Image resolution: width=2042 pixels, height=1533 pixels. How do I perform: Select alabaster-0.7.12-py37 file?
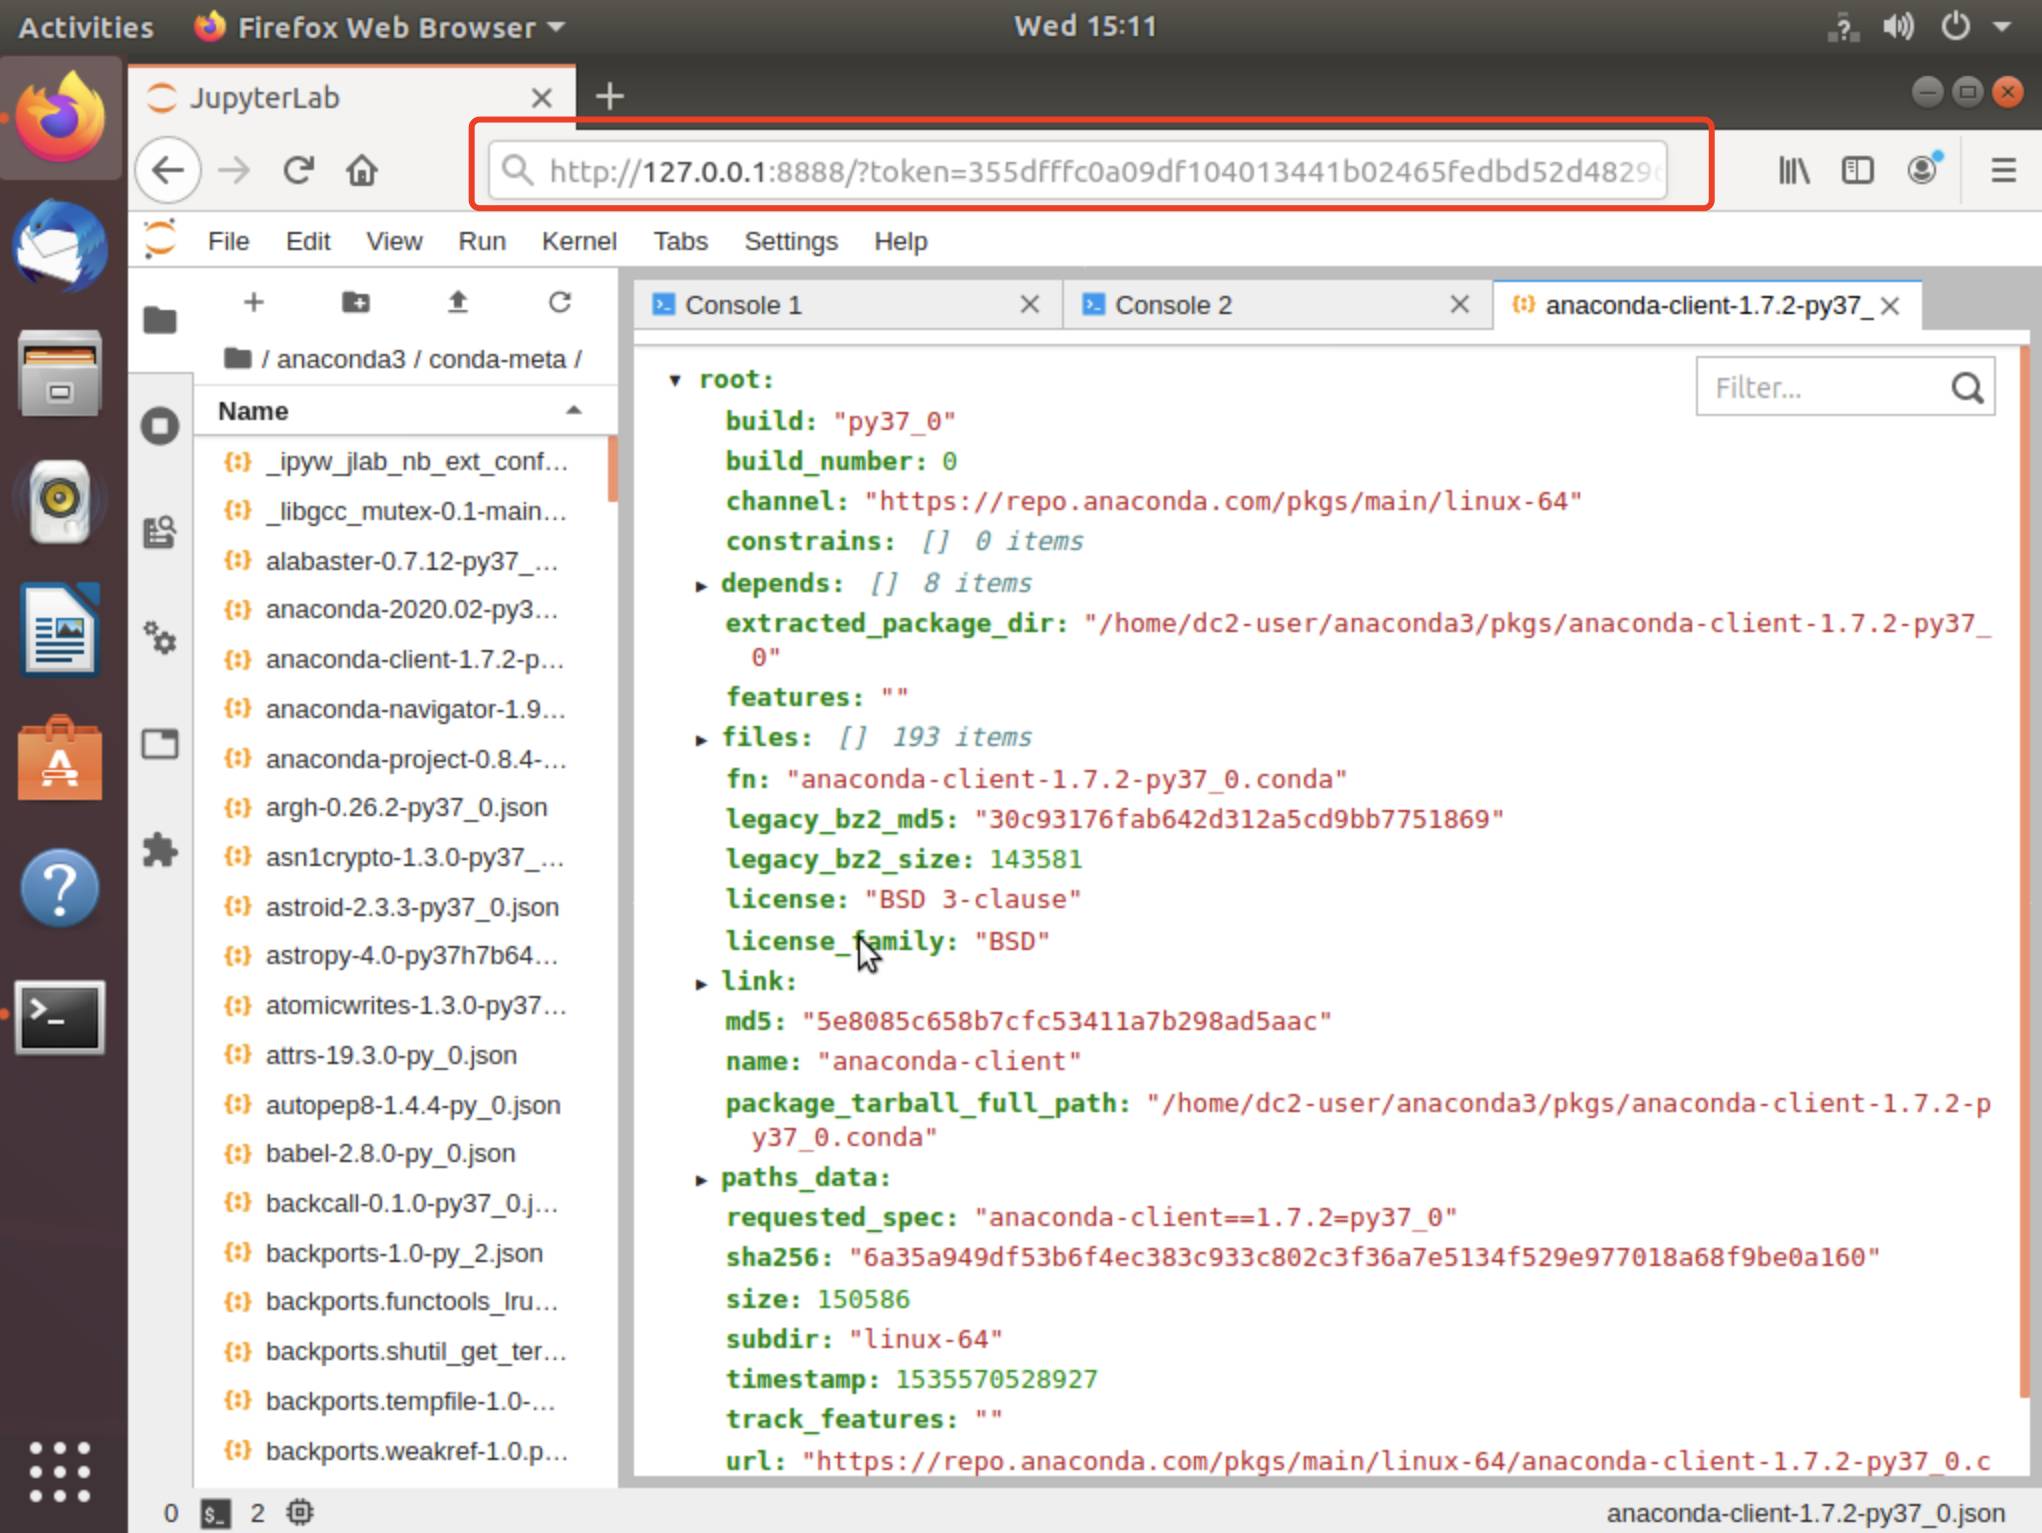(404, 561)
